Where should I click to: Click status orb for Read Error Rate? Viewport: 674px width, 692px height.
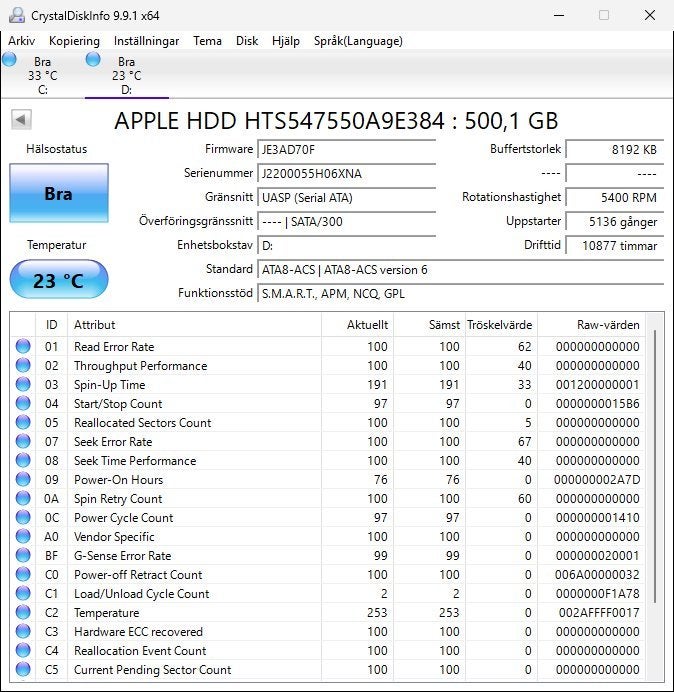tap(23, 346)
